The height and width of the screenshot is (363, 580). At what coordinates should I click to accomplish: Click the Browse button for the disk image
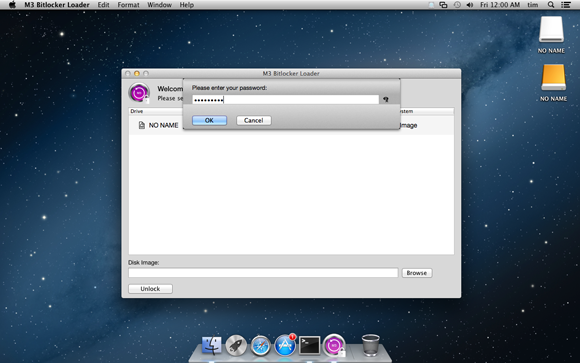click(417, 273)
